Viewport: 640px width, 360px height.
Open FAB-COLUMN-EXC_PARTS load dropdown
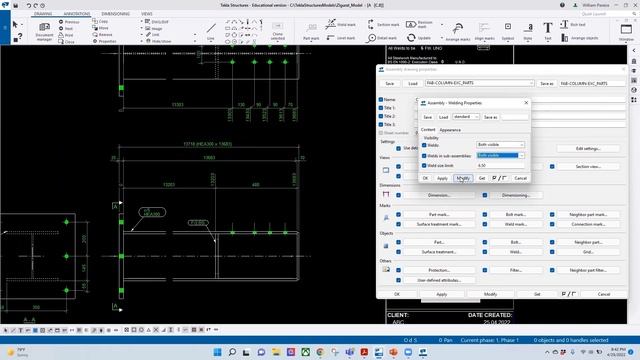(x=480, y=83)
